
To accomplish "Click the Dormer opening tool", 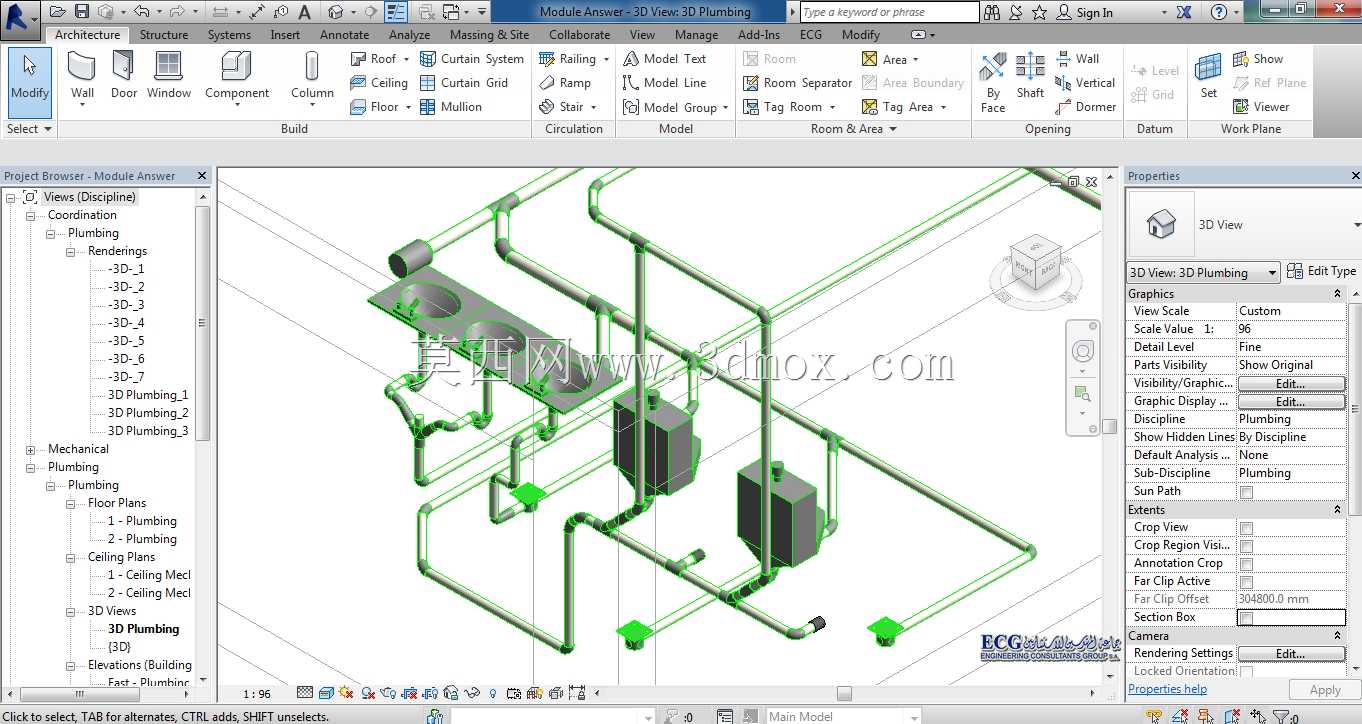I will pyautogui.click(x=1085, y=107).
